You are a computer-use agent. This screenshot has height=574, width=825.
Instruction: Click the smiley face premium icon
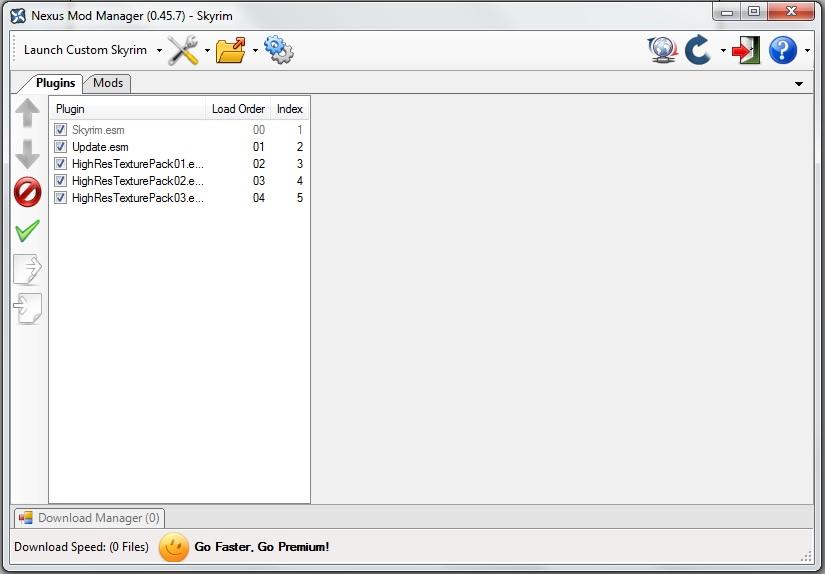coord(174,547)
